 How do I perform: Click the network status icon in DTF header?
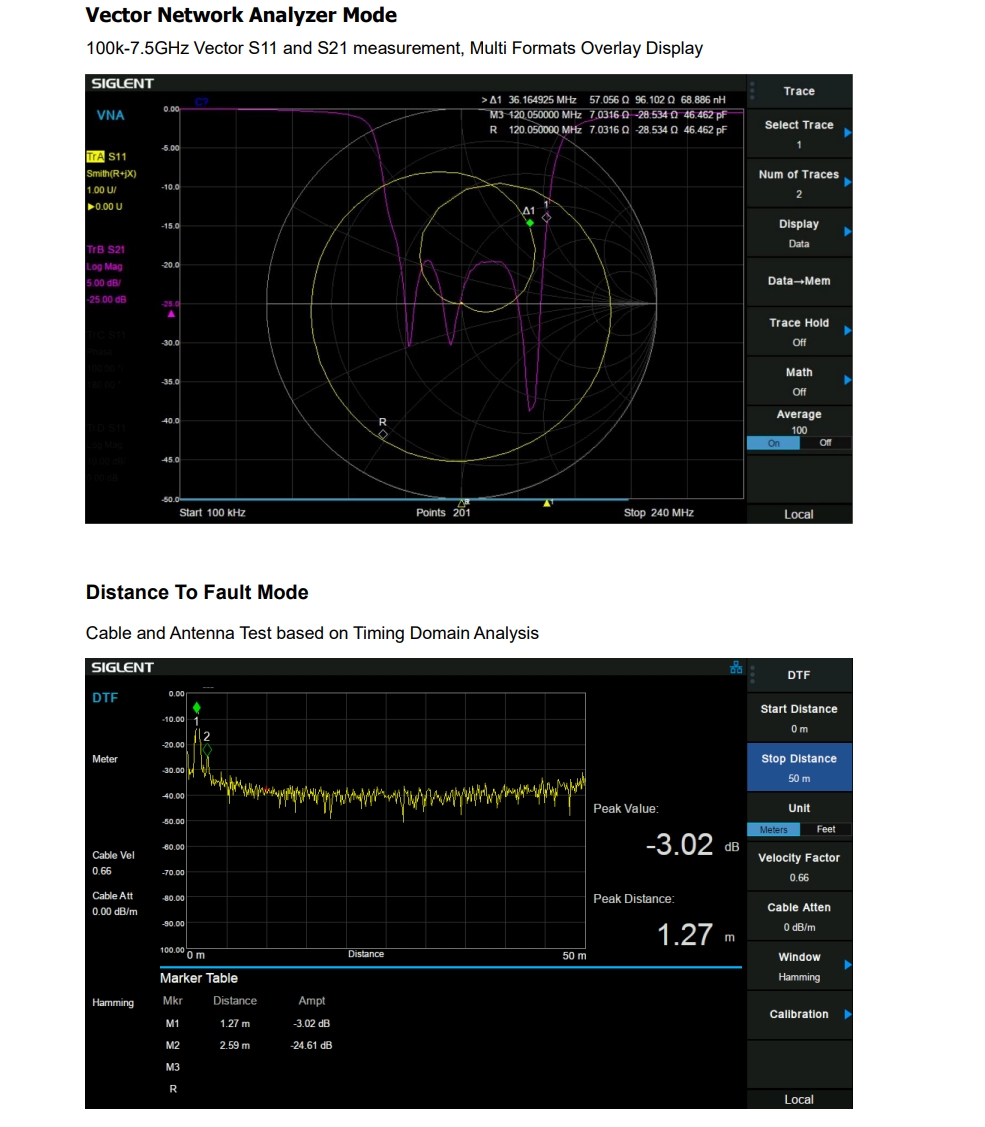click(x=736, y=668)
